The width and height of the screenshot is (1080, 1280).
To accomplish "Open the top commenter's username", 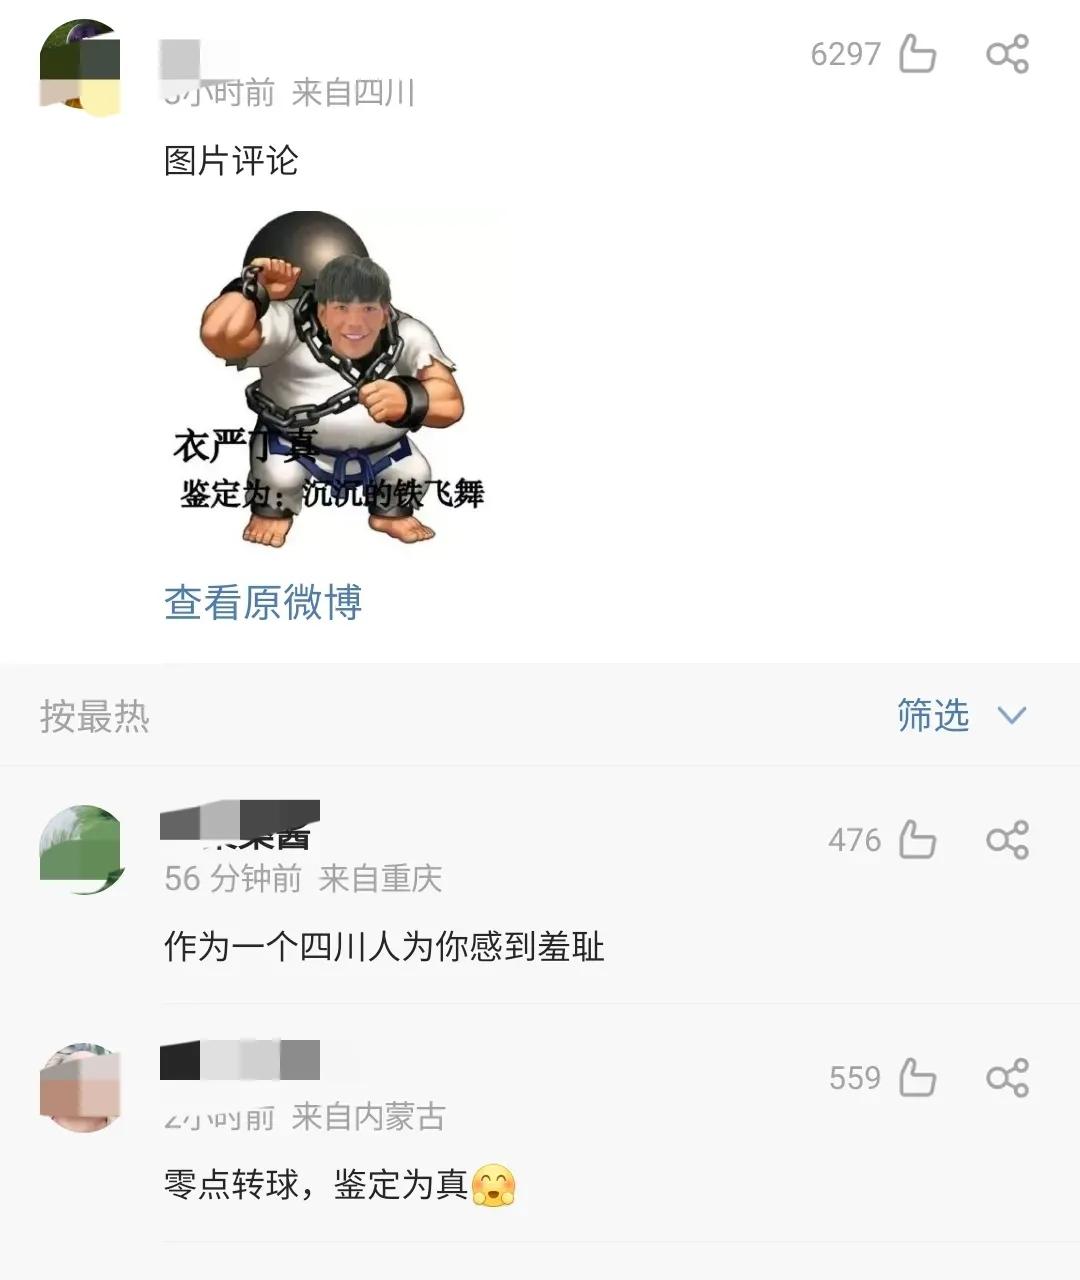I will click(201, 58).
